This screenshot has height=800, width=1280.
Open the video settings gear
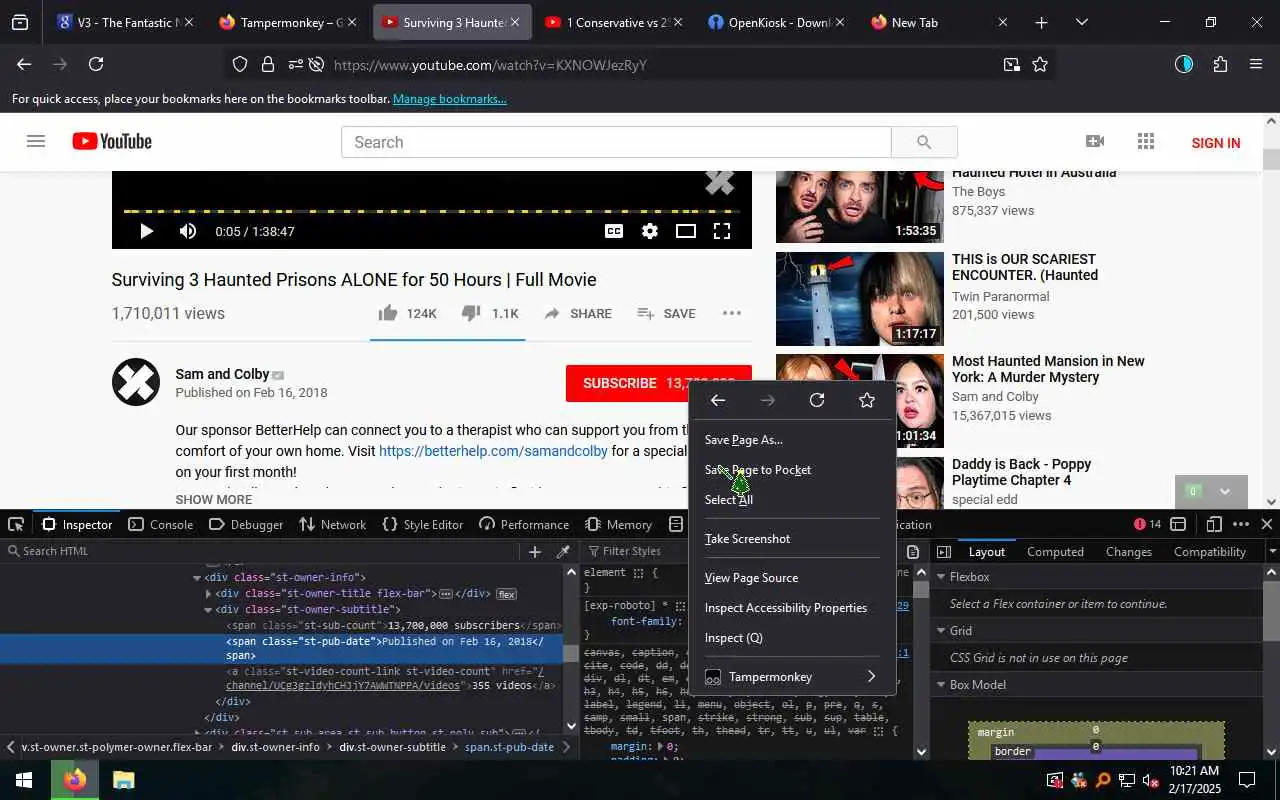pyautogui.click(x=650, y=231)
